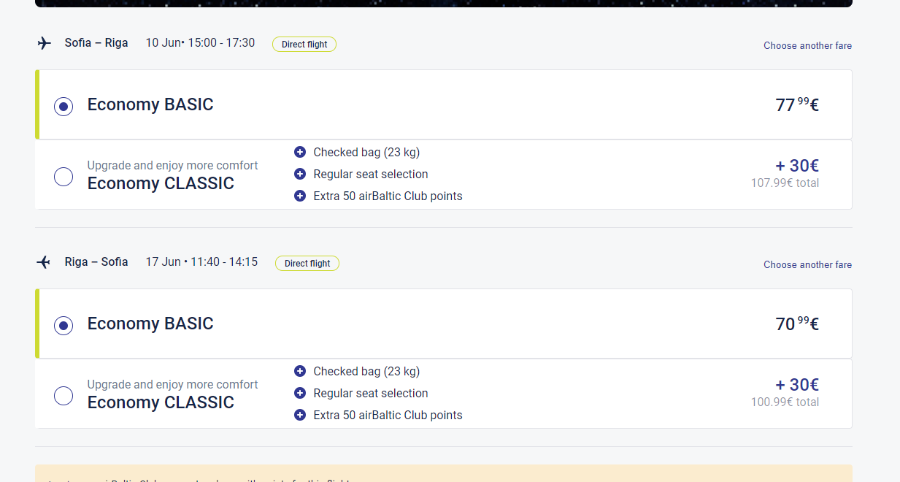Image resolution: width=900 pixels, height=482 pixels.
Task: Click the + 30€ upgrade price with 107.99€ total
Action: coord(797,166)
